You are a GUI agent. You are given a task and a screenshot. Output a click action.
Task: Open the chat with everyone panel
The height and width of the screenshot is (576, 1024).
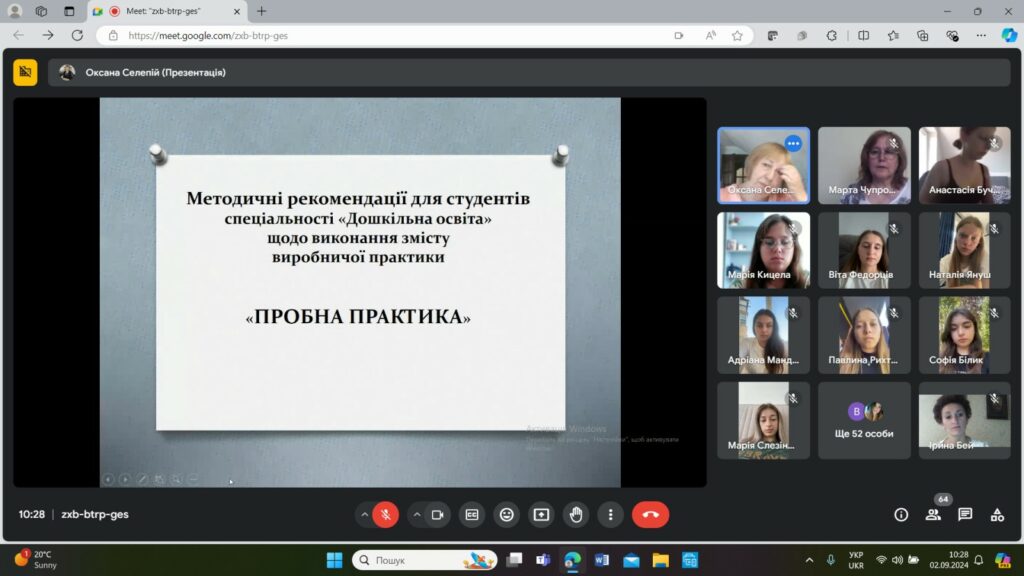[965, 515]
